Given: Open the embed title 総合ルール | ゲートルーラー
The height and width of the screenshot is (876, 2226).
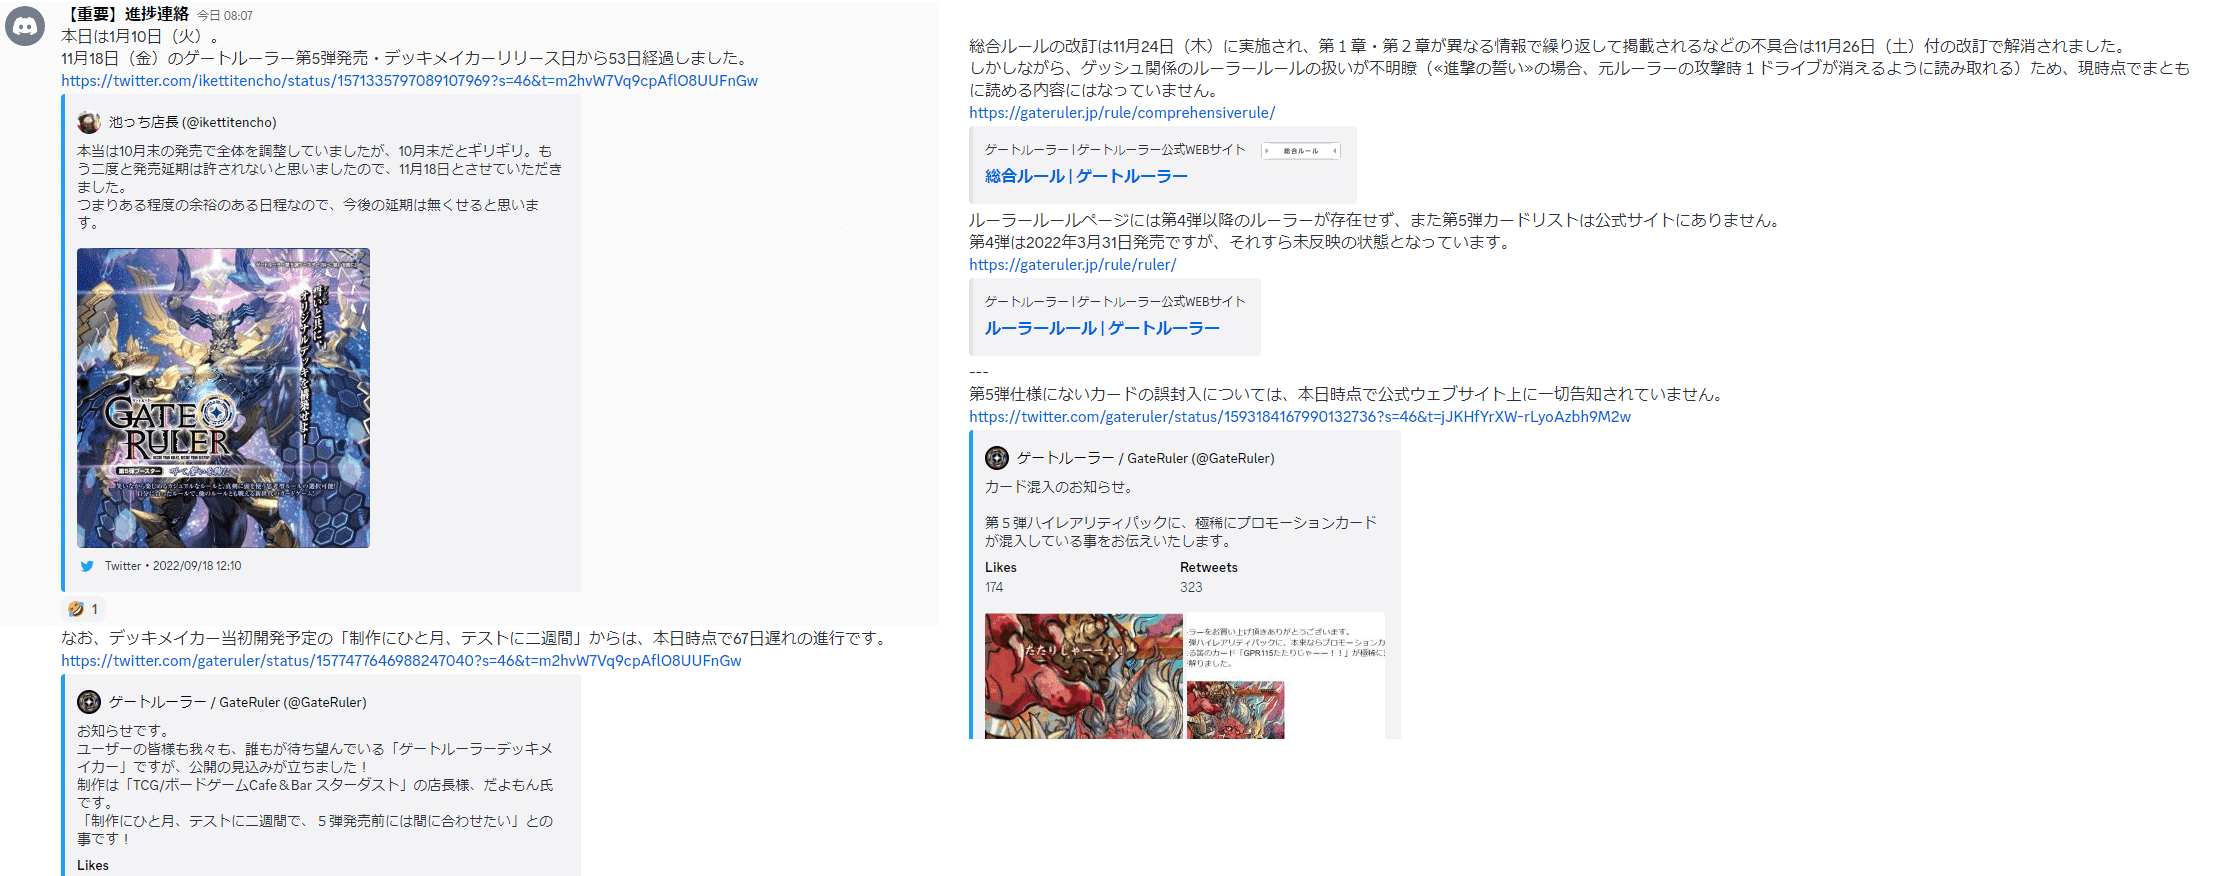Looking at the screenshot, I should coord(1086,176).
